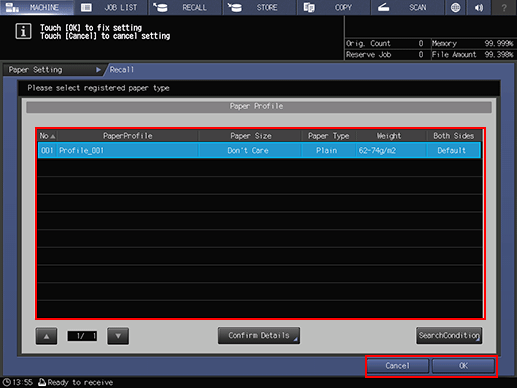Select the Profile_001 paper profile row
This screenshot has height=388, width=517.
259,150
